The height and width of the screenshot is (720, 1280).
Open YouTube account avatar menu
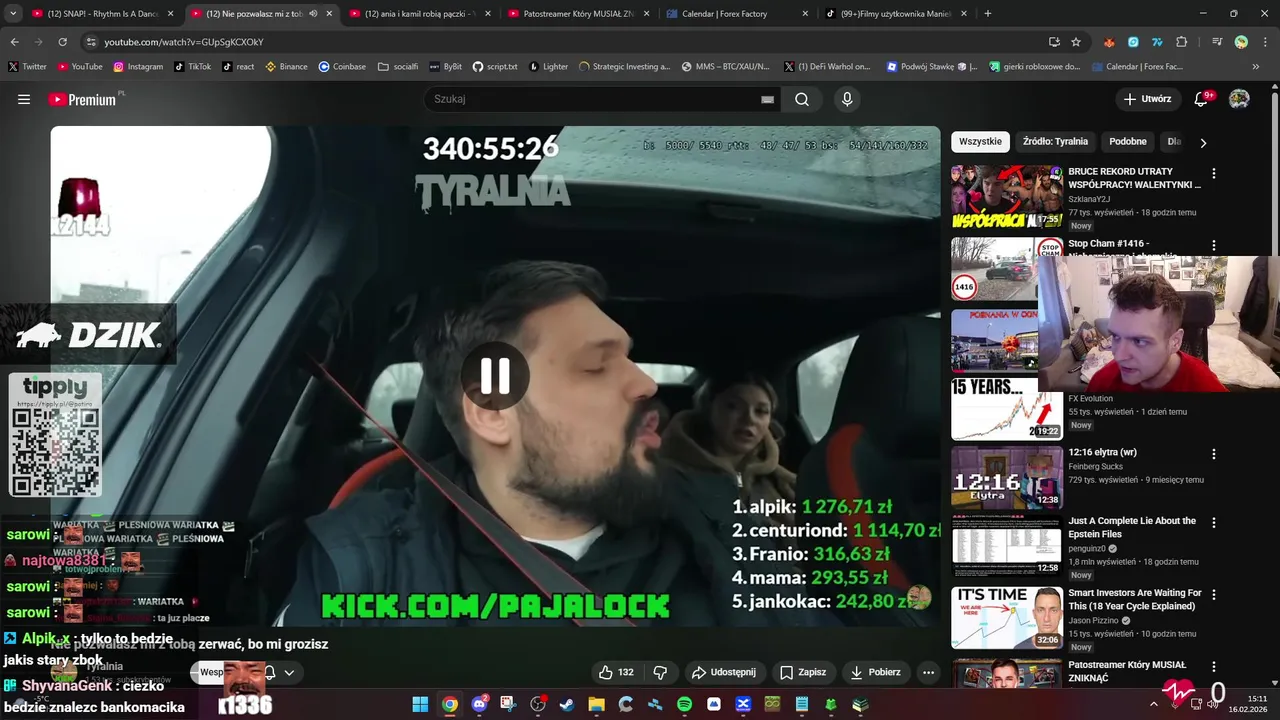[x=1239, y=99]
